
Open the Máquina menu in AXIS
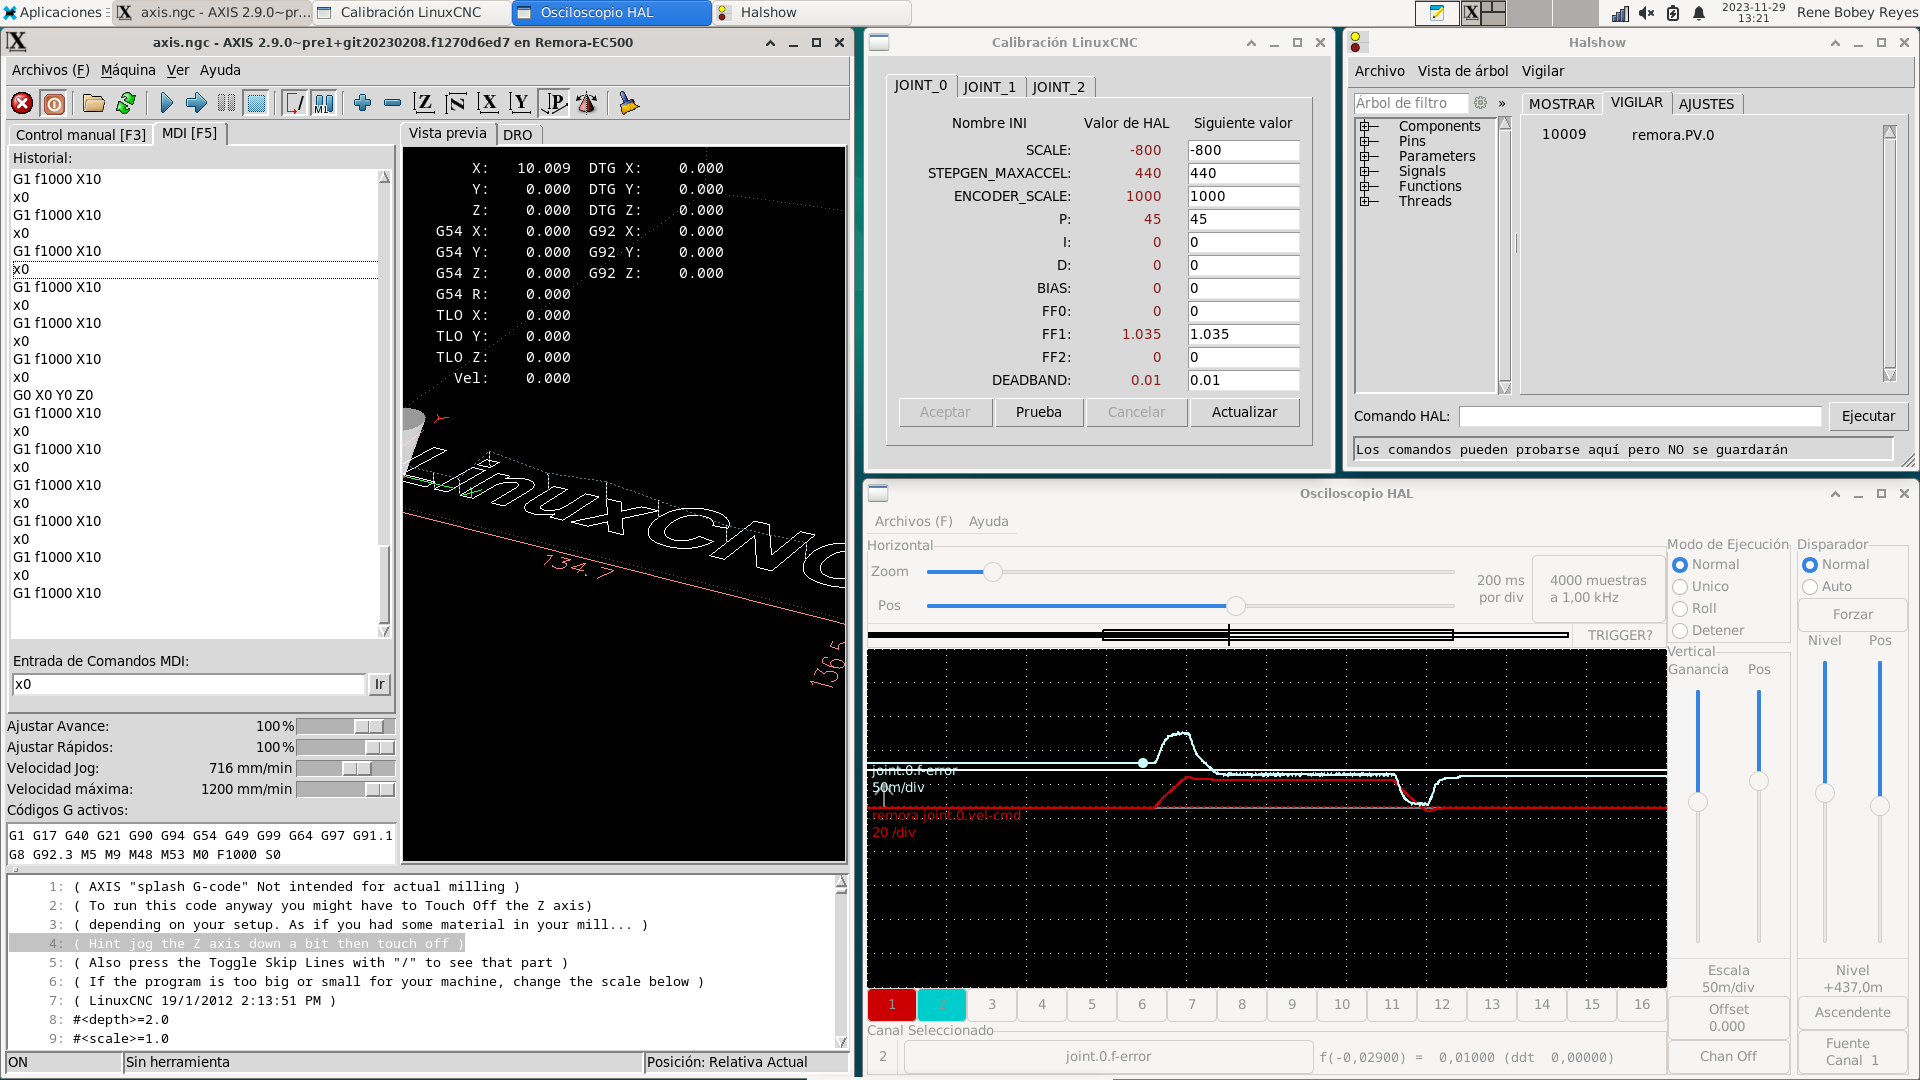(128, 70)
